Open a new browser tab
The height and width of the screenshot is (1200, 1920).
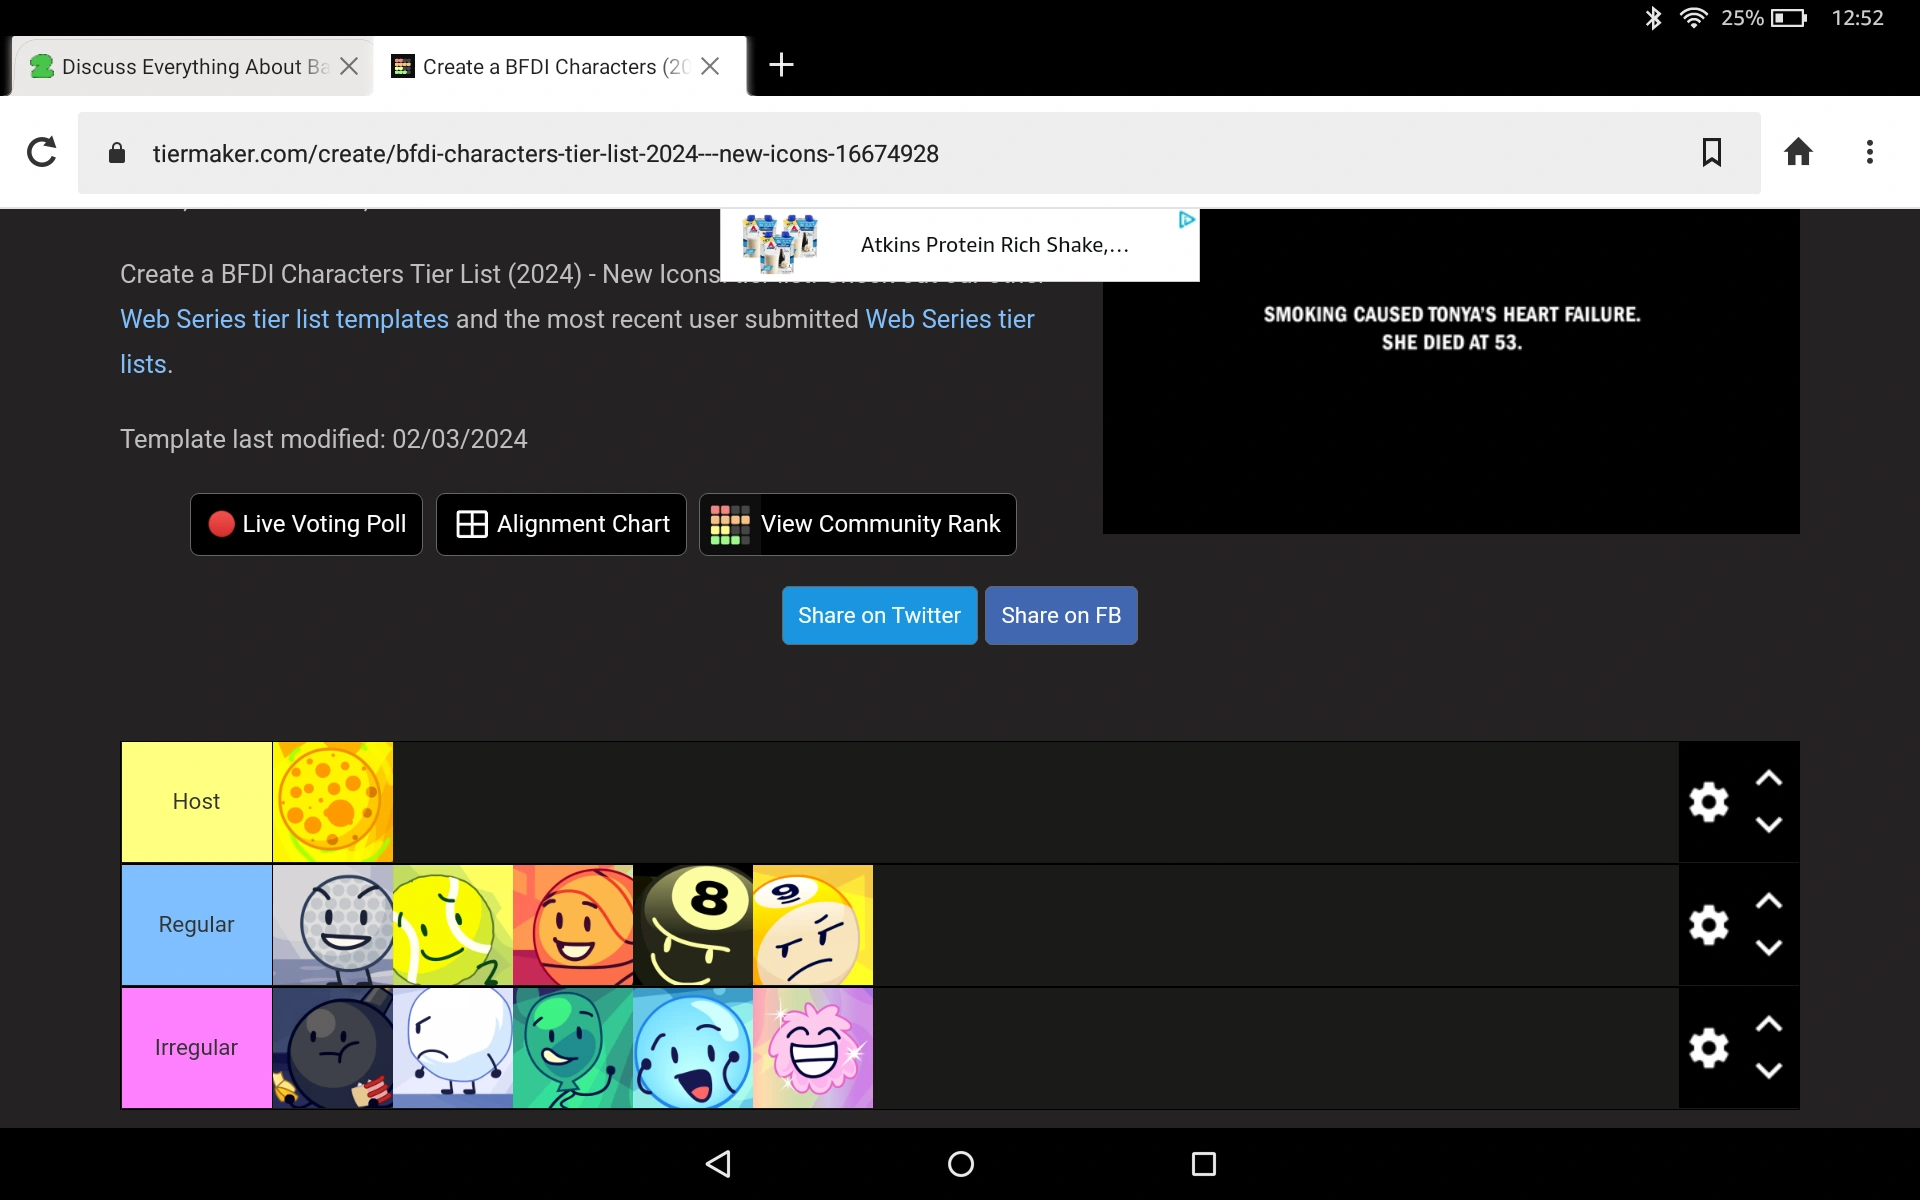781,66
